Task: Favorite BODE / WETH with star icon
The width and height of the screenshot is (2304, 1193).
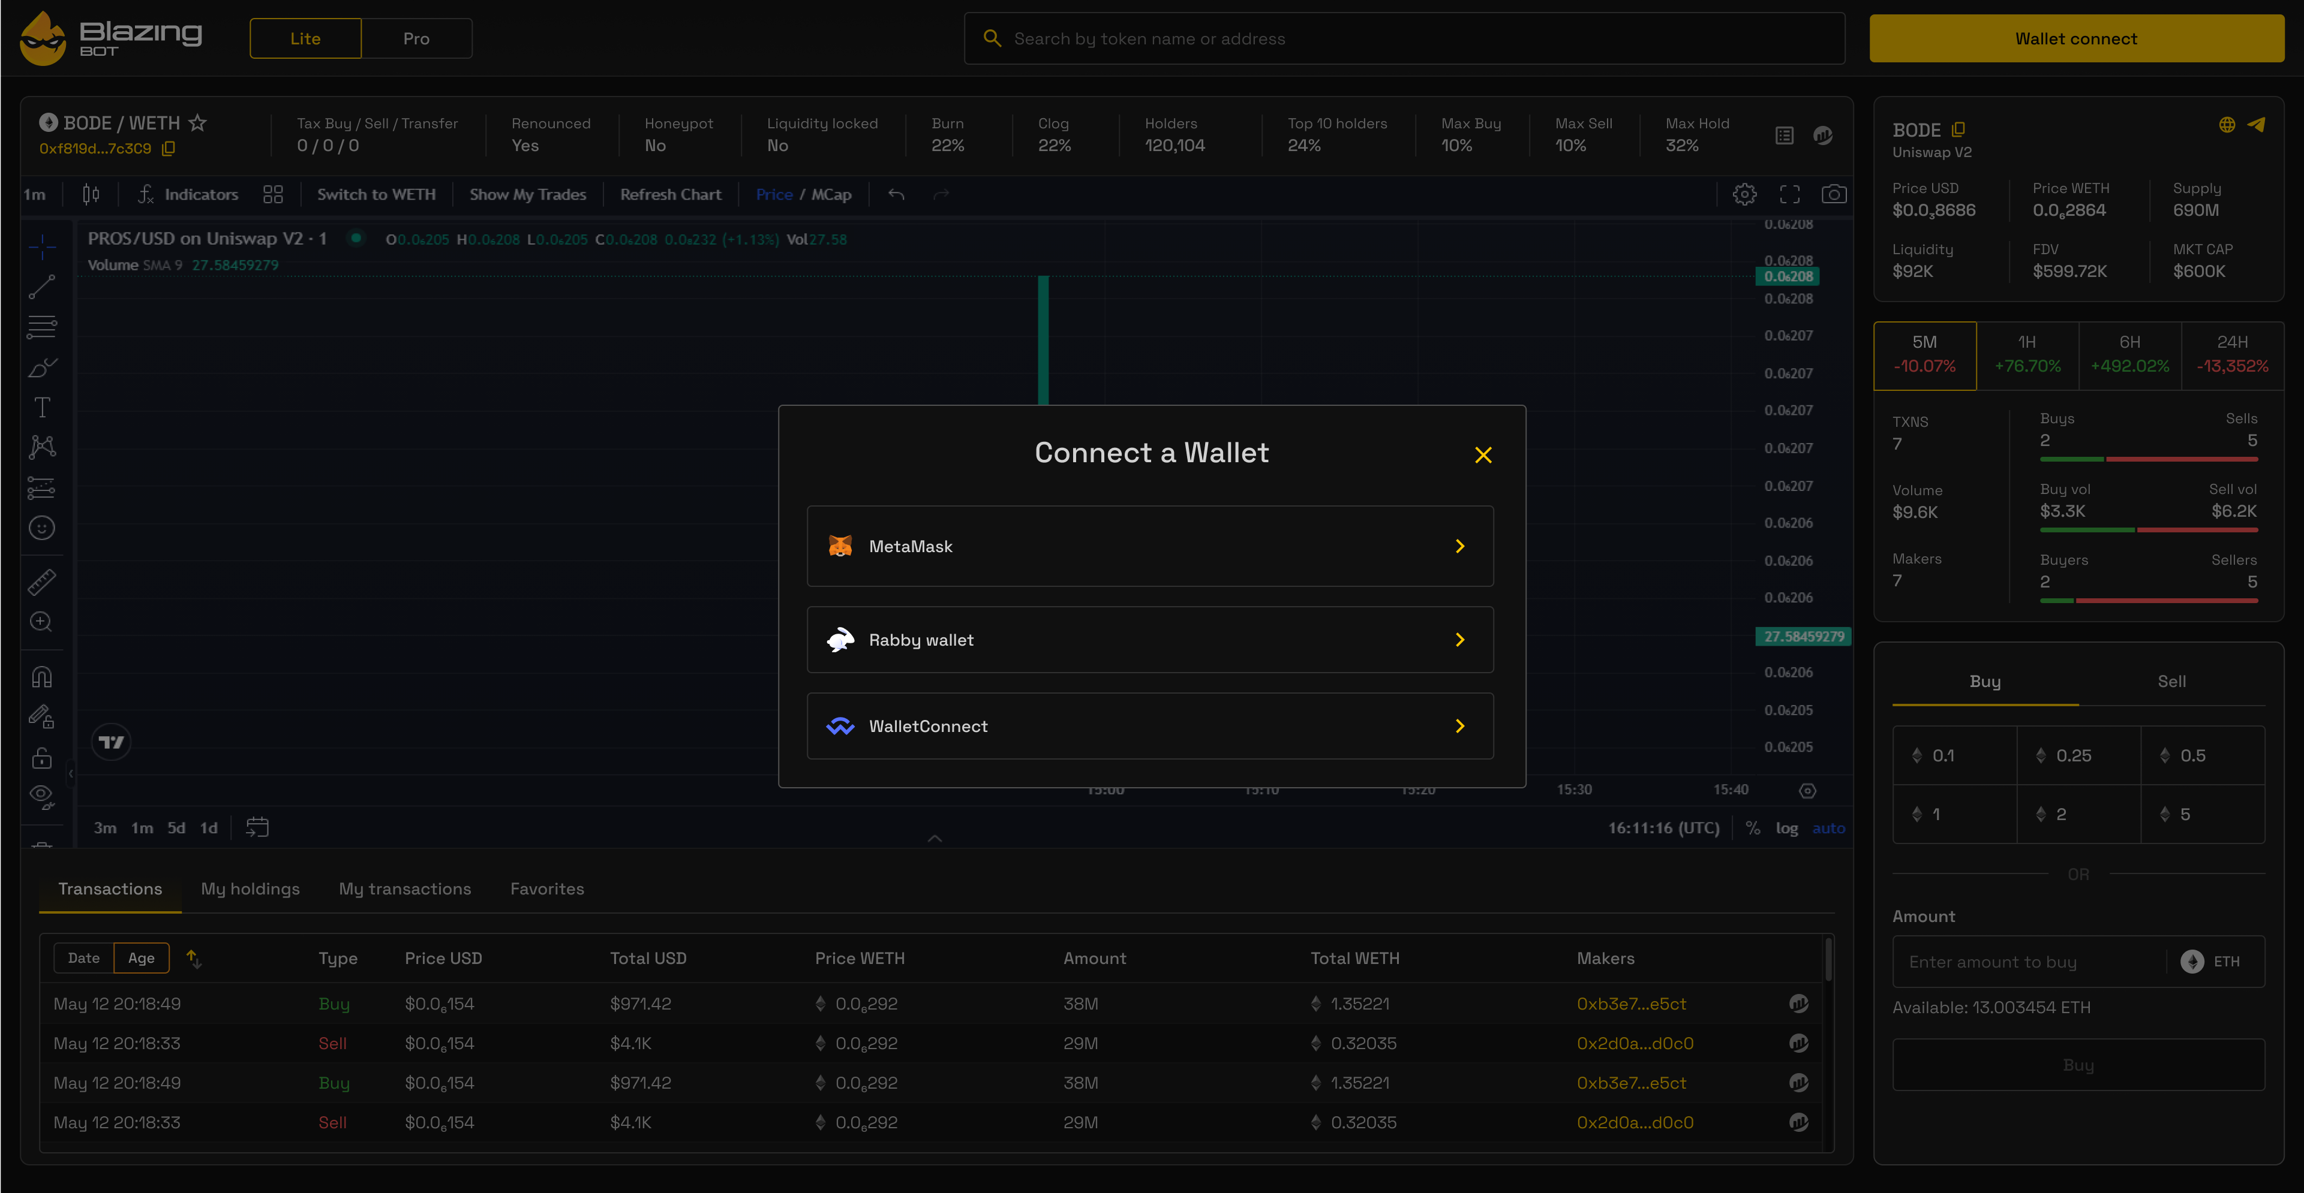Action: [198, 123]
